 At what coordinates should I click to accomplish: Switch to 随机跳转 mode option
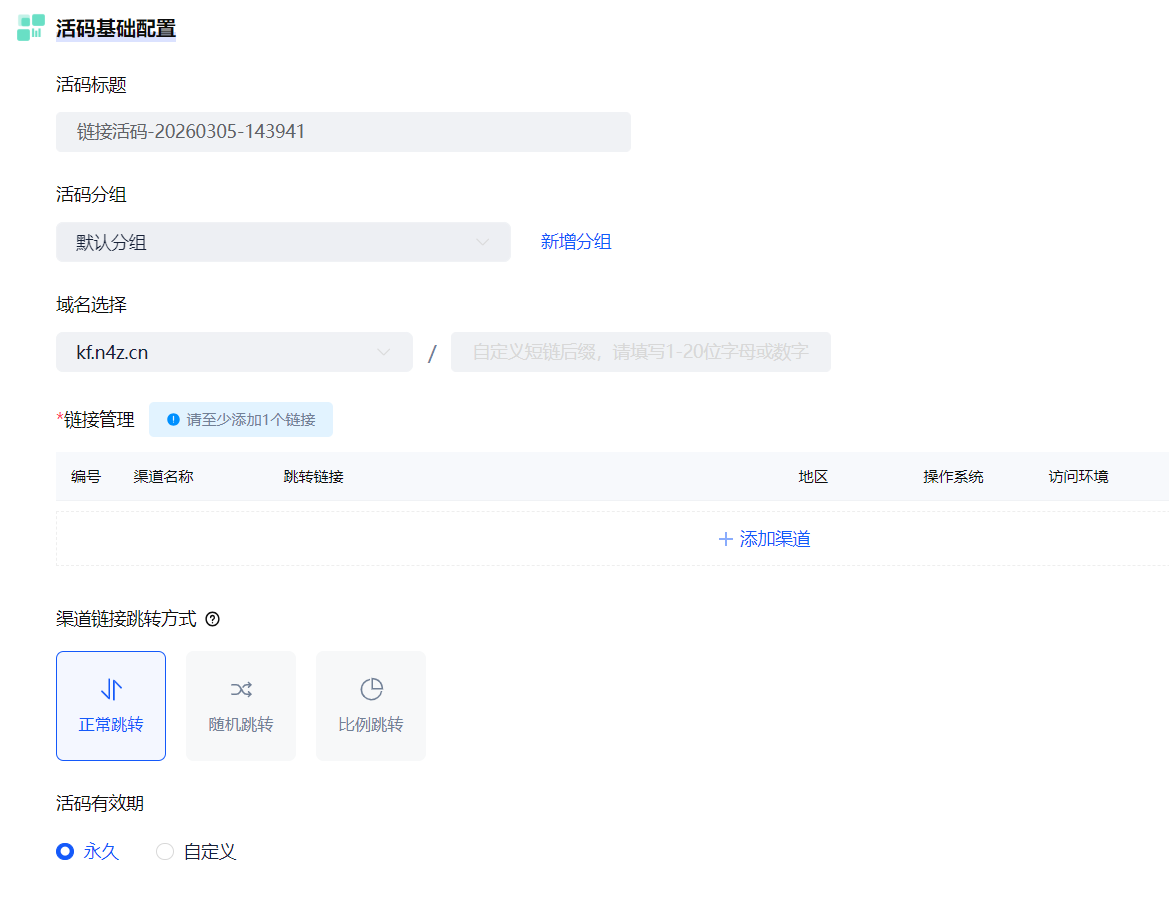coord(241,706)
